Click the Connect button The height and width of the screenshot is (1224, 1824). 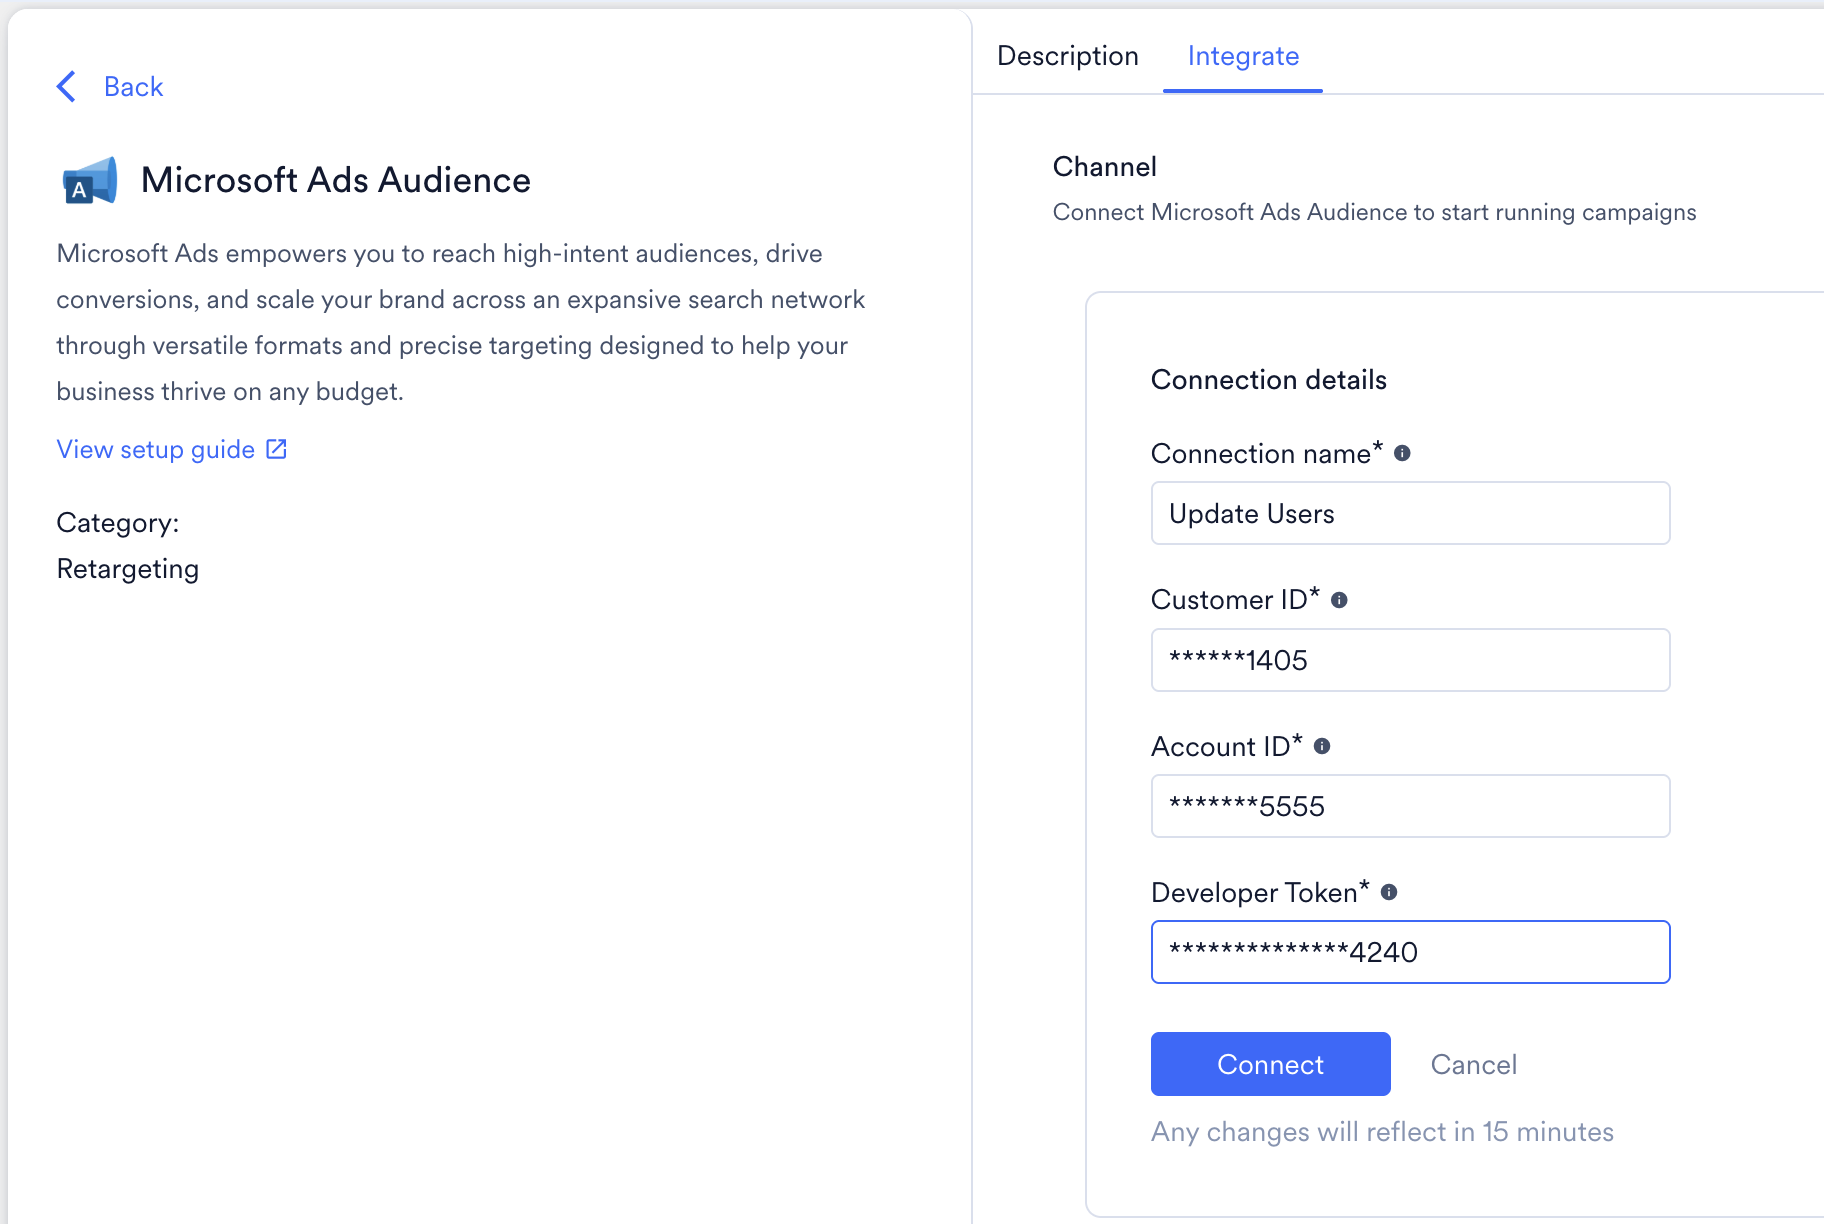(1270, 1064)
